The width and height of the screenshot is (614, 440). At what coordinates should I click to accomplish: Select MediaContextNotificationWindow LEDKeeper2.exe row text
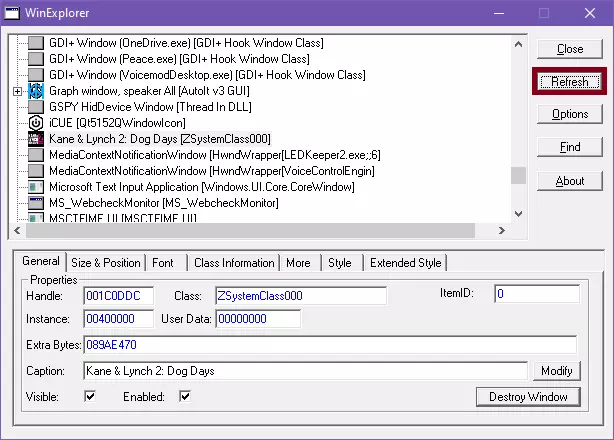tap(215, 155)
